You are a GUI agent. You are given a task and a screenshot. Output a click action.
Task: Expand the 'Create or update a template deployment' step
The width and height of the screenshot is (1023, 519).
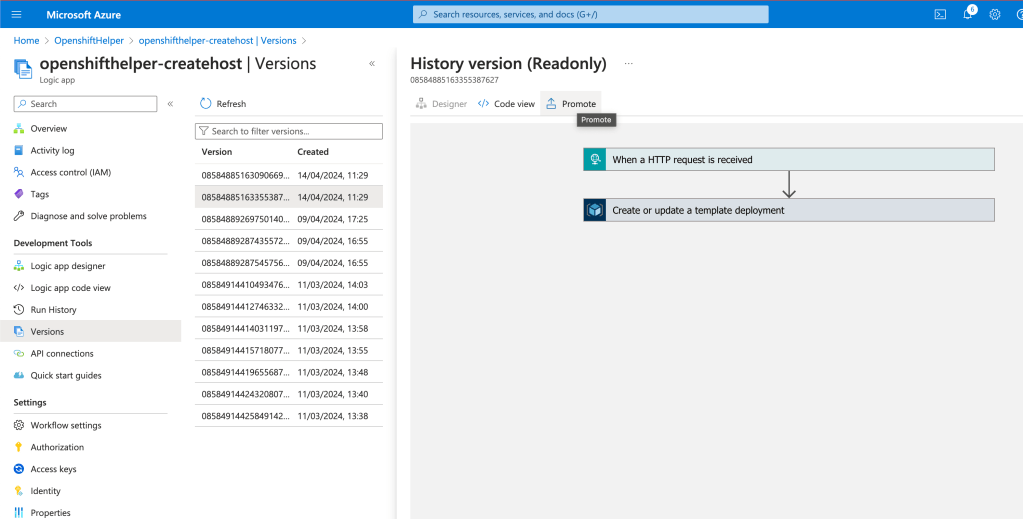(x=789, y=210)
